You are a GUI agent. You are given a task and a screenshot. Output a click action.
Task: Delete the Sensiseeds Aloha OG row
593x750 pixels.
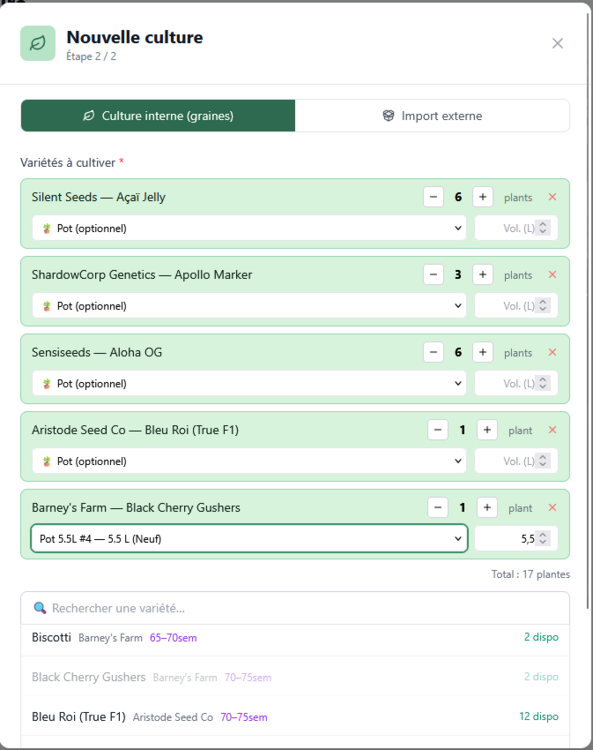552,353
